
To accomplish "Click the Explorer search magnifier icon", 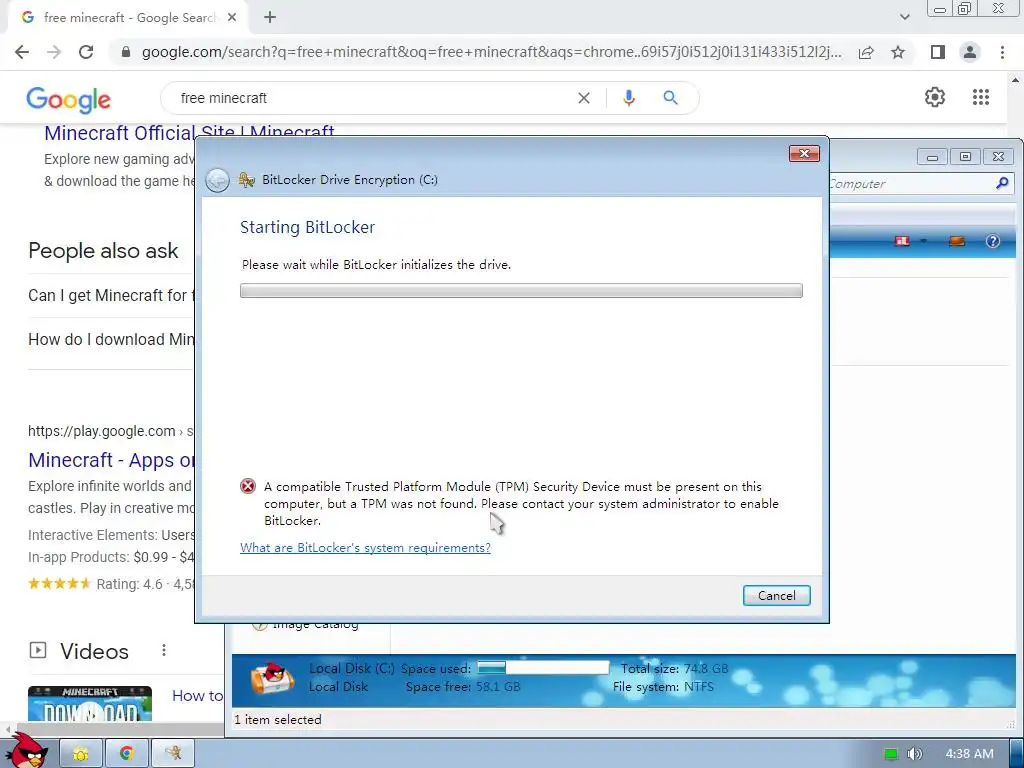I will coord(1002,184).
